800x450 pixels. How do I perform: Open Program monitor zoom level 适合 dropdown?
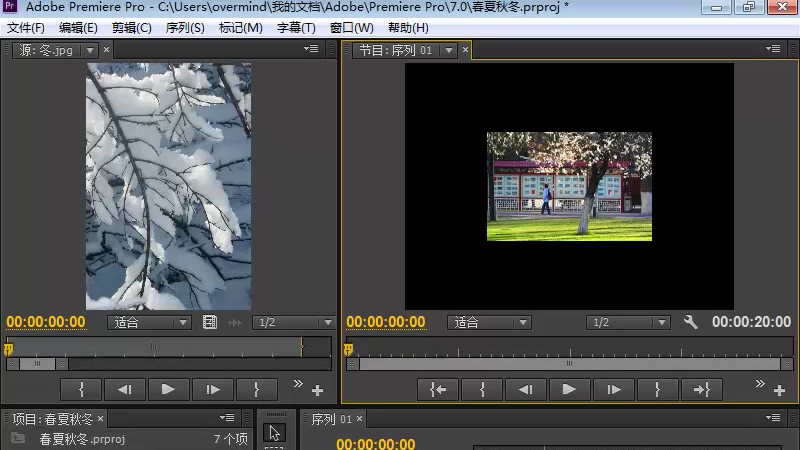[489, 322]
